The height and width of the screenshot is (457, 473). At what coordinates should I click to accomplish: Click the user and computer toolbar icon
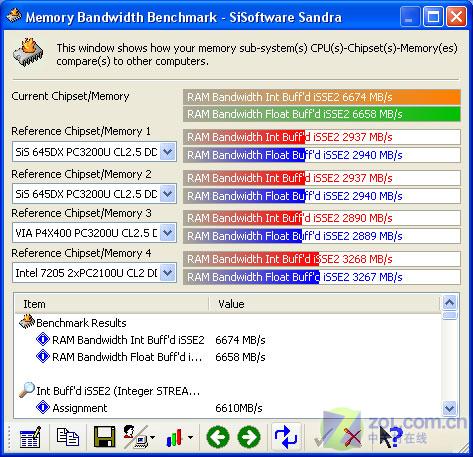135,437
